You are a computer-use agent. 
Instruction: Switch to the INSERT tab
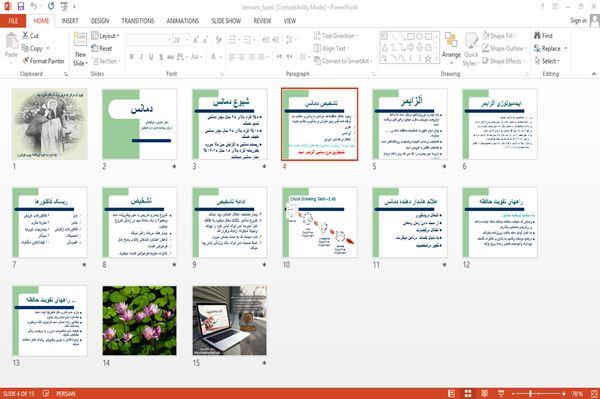tap(70, 21)
